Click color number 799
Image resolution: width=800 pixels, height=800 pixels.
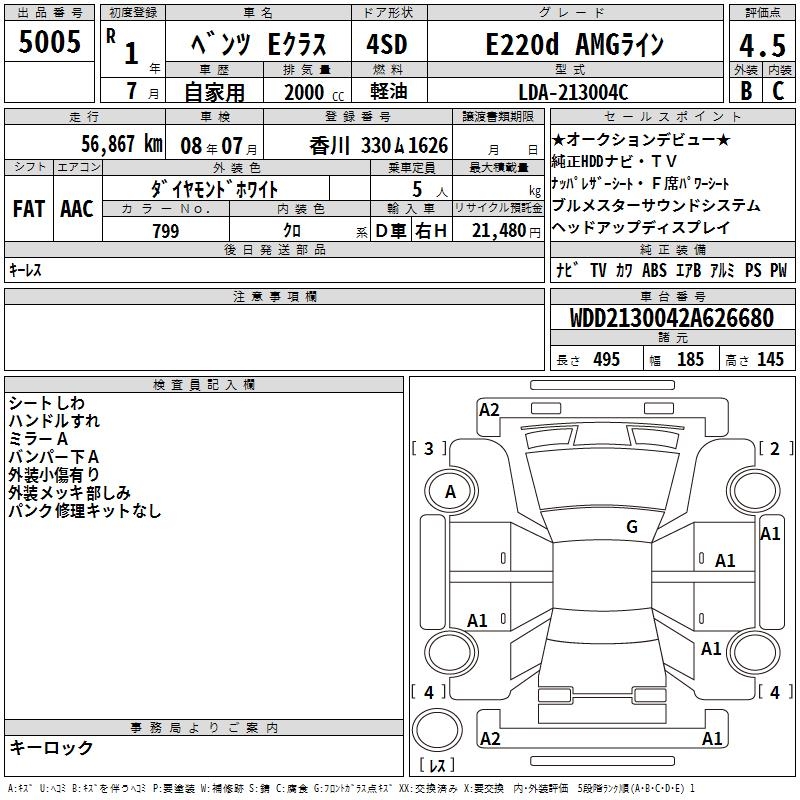coord(166,231)
